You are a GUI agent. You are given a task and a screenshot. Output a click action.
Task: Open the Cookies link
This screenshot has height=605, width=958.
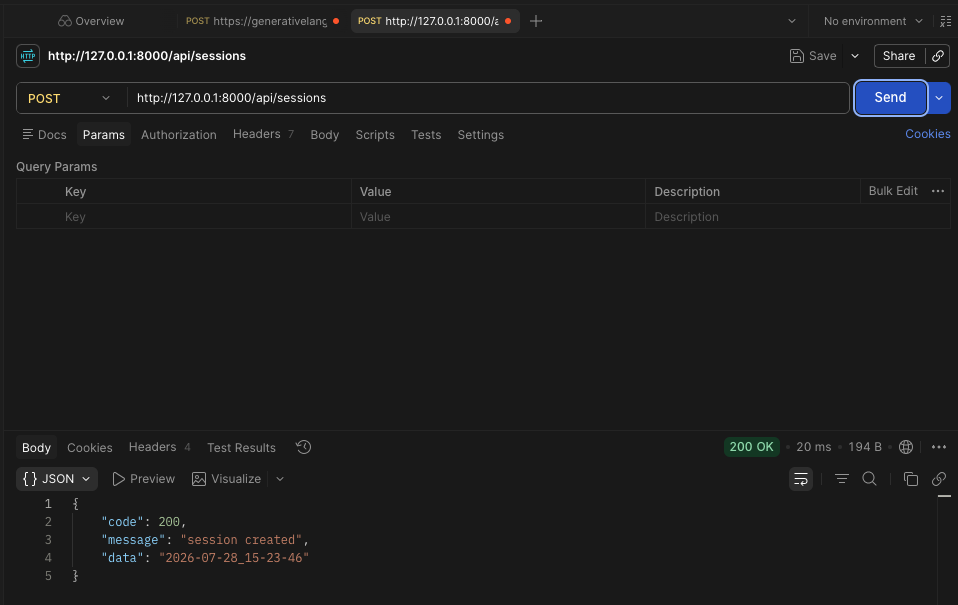coord(927,134)
